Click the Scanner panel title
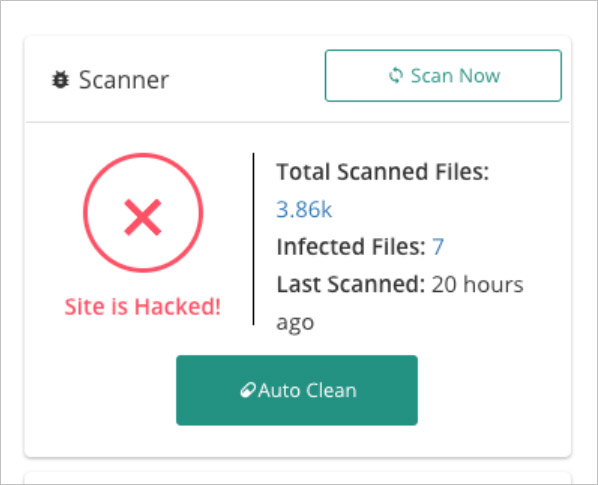The width and height of the screenshot is (598, 485). pos(124,80)
